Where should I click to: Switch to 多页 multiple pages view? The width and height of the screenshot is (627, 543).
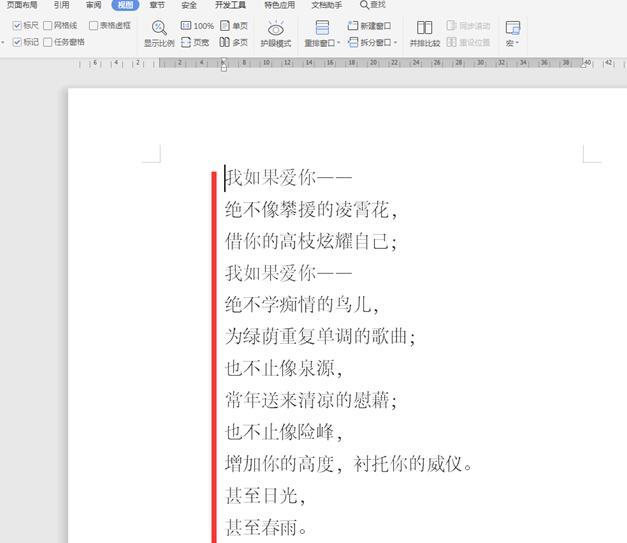234,42
